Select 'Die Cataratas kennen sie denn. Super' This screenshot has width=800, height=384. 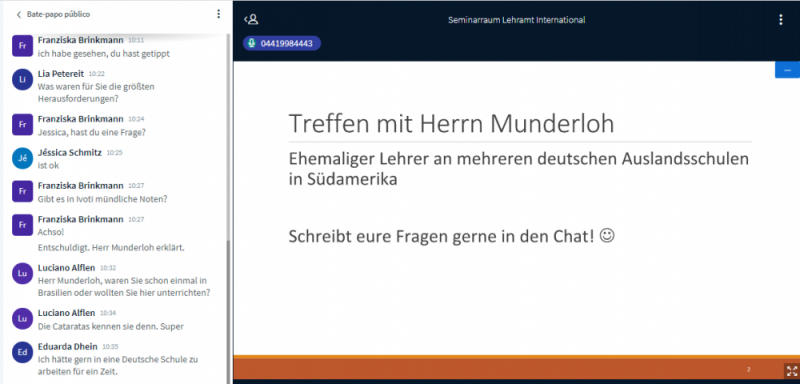[111, 326]
